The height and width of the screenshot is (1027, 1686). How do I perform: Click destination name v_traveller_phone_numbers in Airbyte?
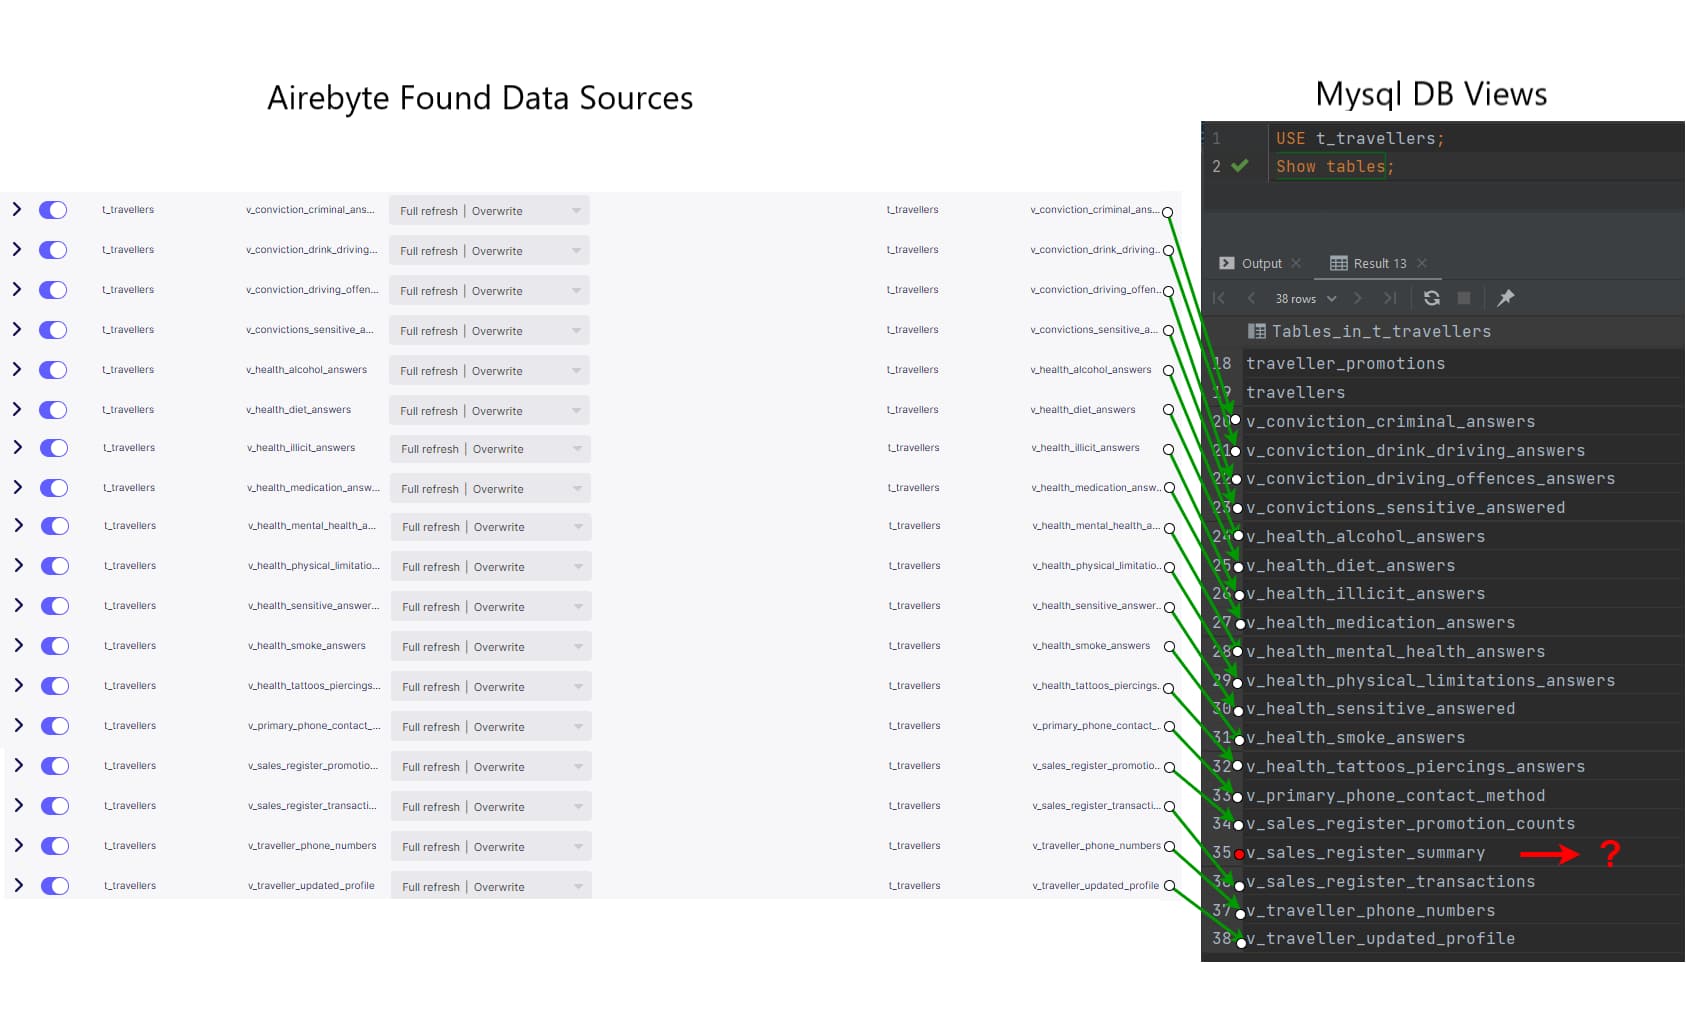point(1096,846)
